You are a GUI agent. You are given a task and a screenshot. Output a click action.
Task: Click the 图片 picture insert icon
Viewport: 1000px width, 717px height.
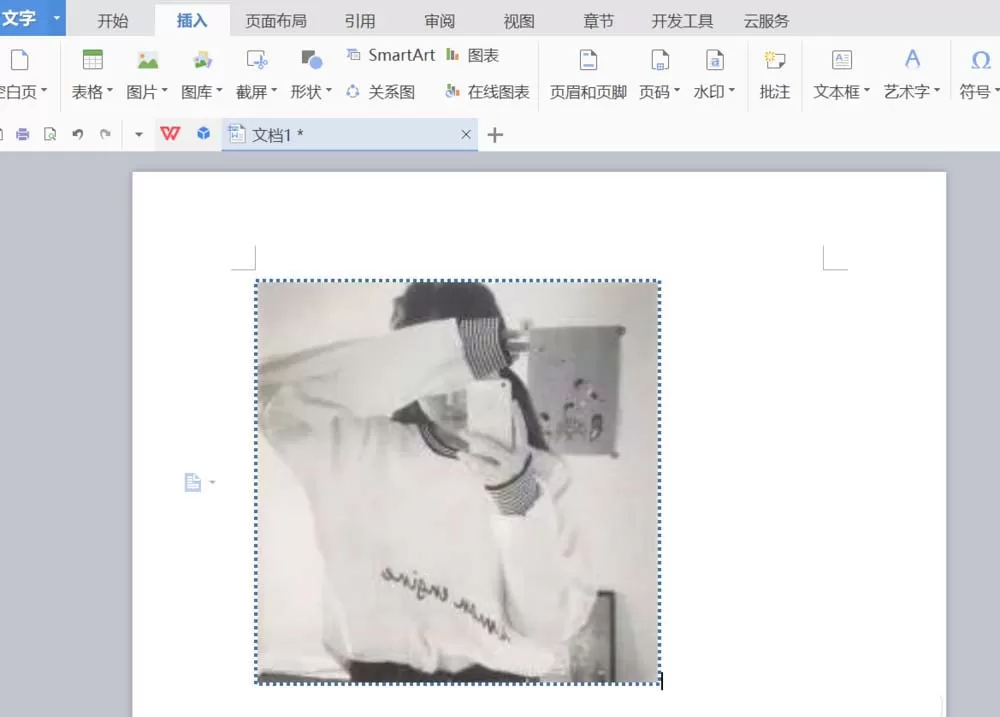pos(147,61)
